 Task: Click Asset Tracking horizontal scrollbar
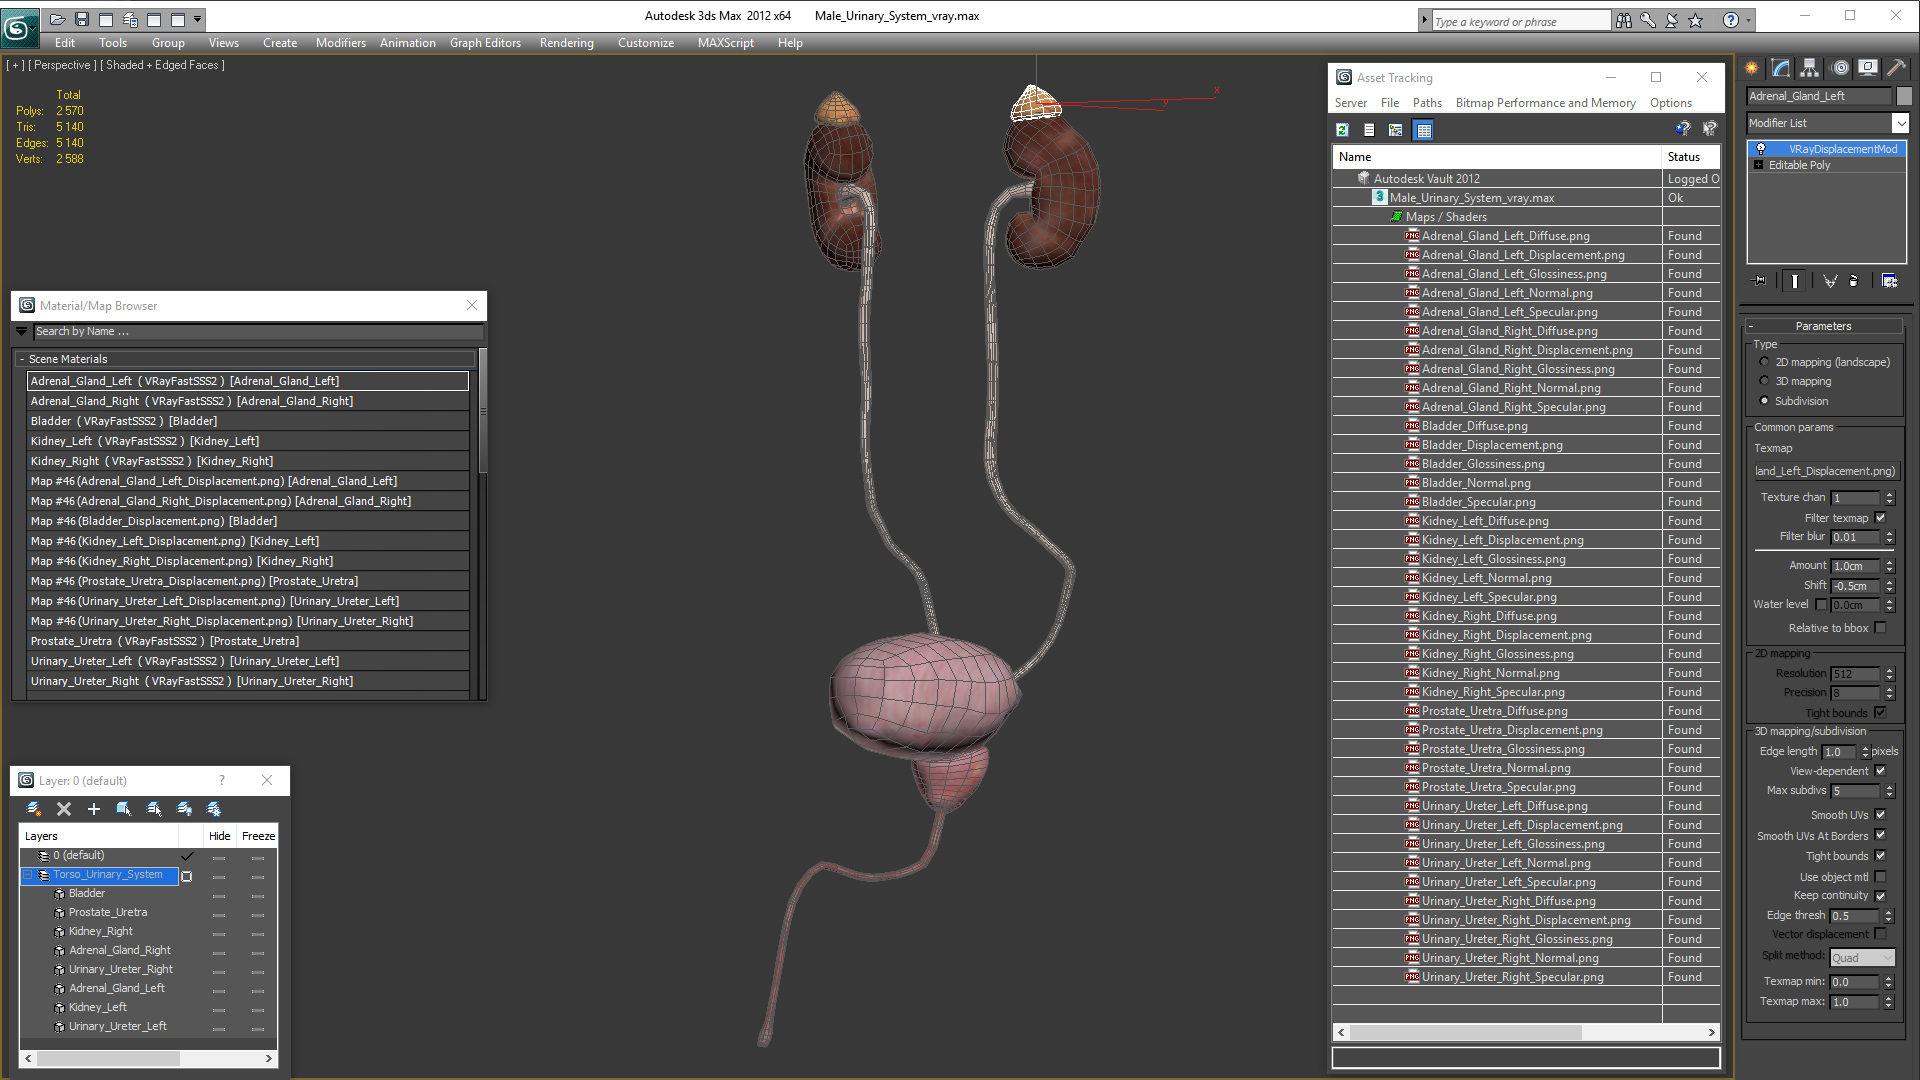(x=1526, y=1032)
